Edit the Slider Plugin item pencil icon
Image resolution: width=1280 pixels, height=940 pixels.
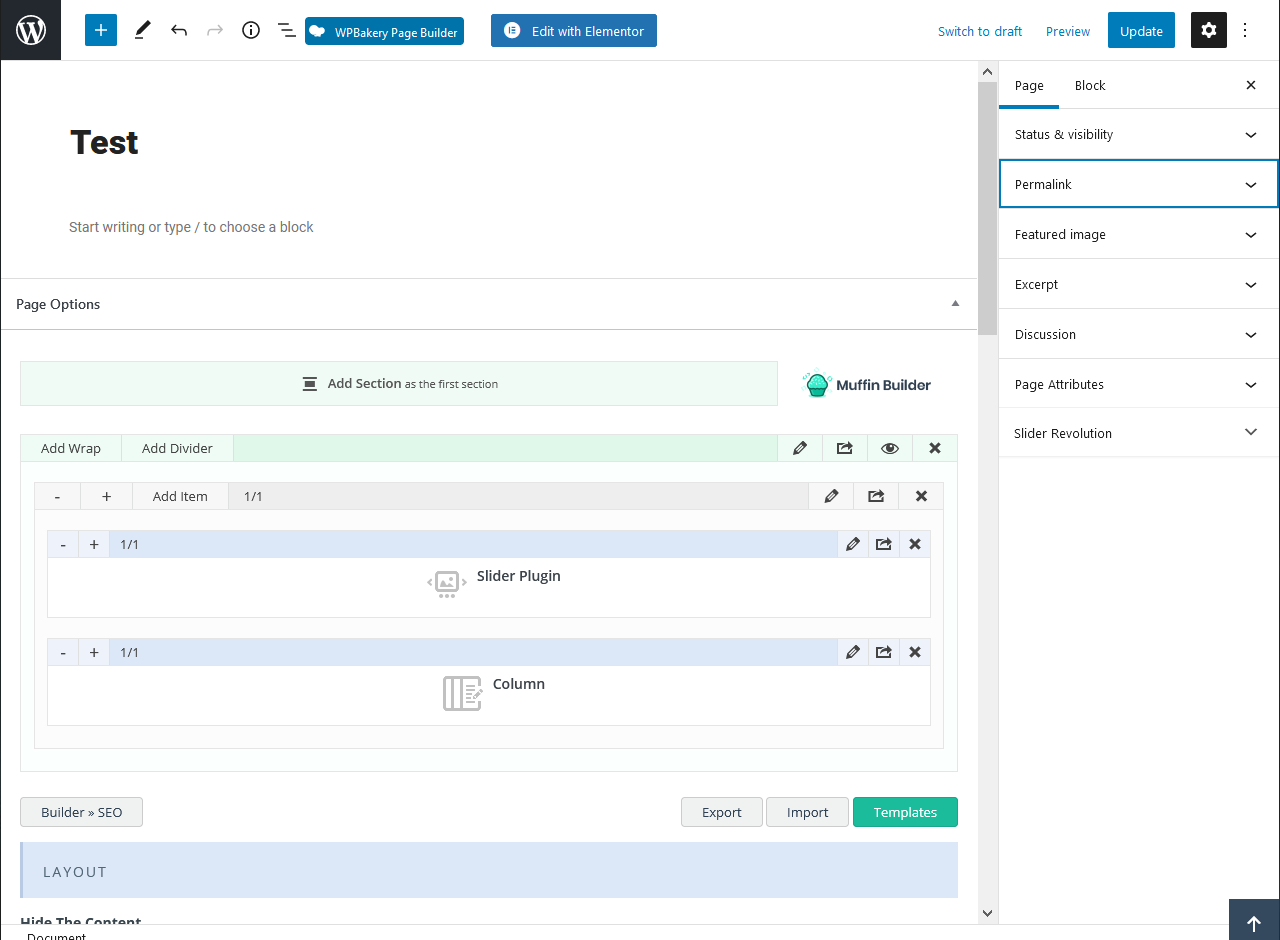click(x=853, y=544)
